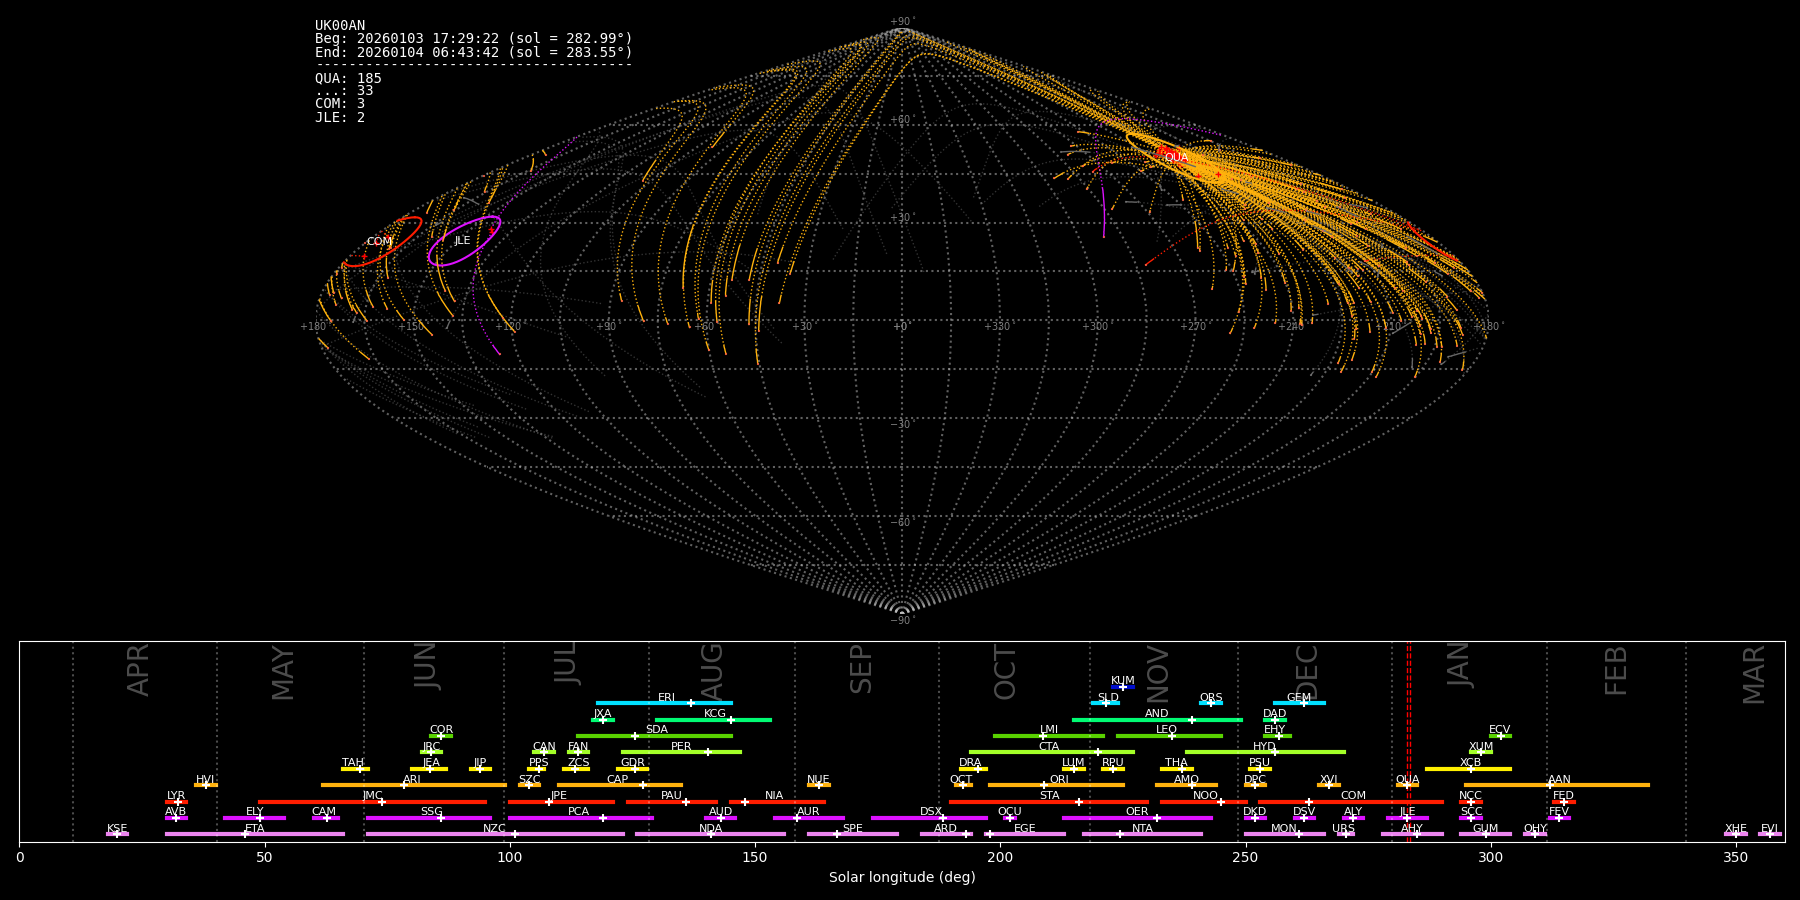Select the ETA pink shower bar

[255, 834]
